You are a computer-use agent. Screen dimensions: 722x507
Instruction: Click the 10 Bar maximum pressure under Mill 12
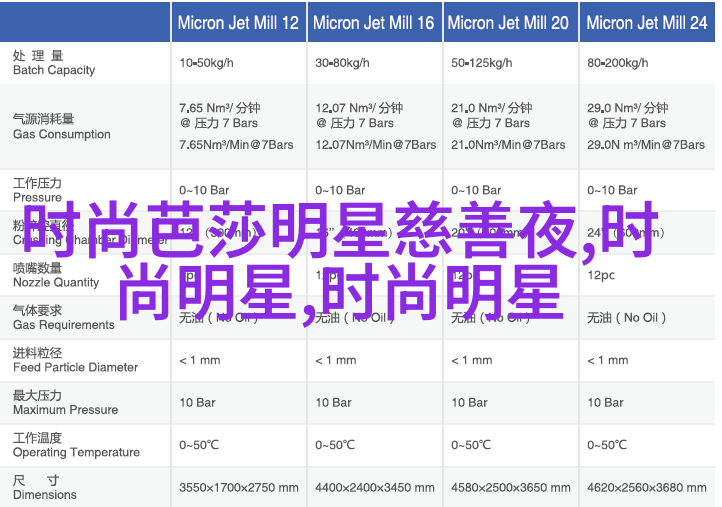coord(198,402)
